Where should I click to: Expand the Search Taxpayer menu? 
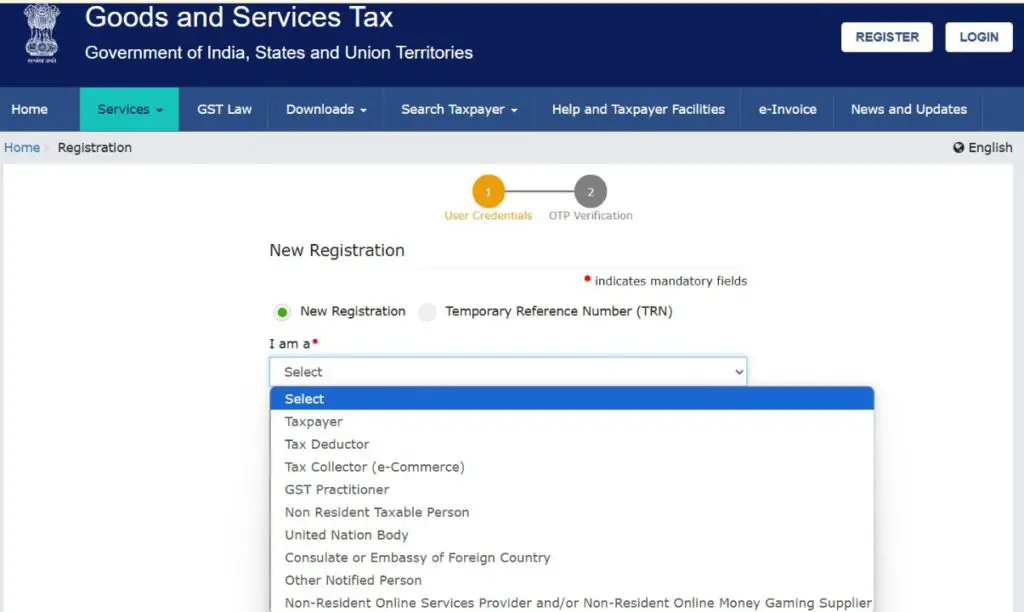459,109
